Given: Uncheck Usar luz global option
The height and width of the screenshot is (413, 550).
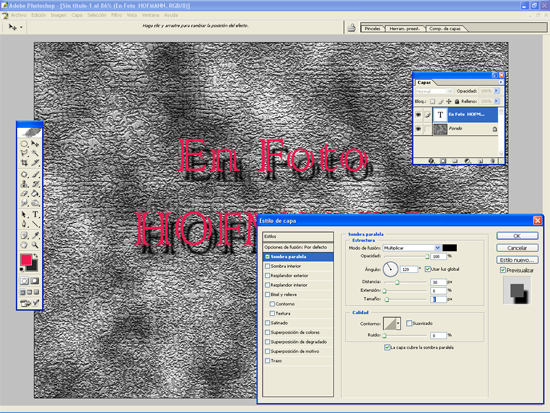Looking at the screenshot, I should (428, 269).
